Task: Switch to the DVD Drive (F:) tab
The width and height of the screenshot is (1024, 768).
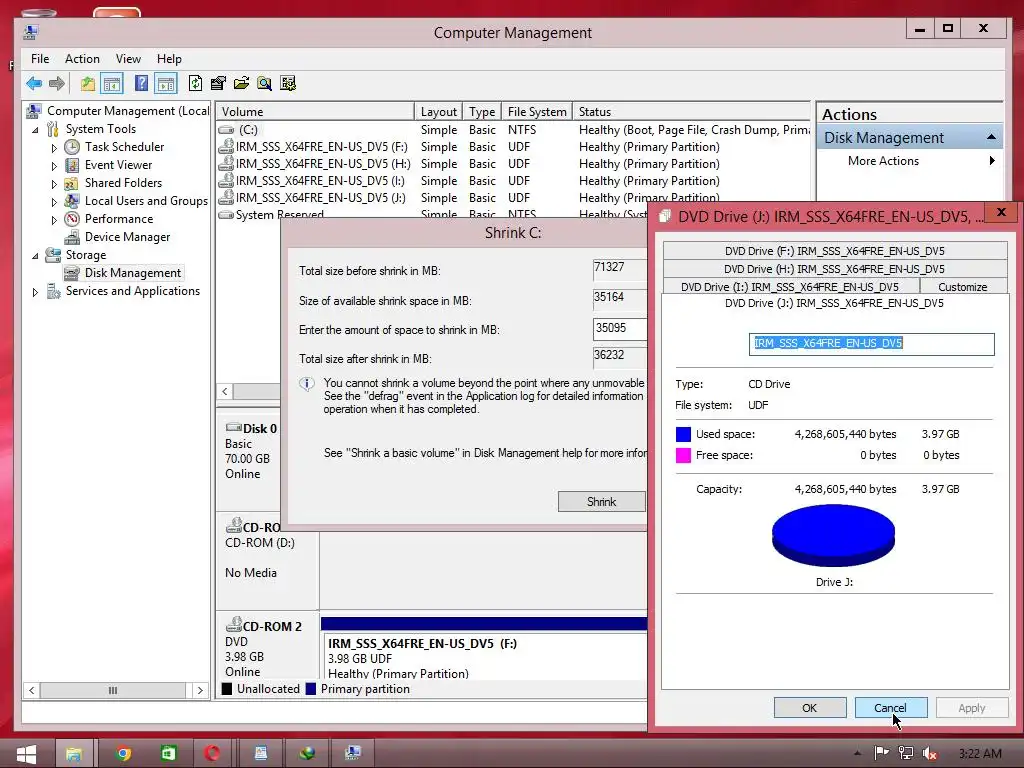Action: [835, 251]
